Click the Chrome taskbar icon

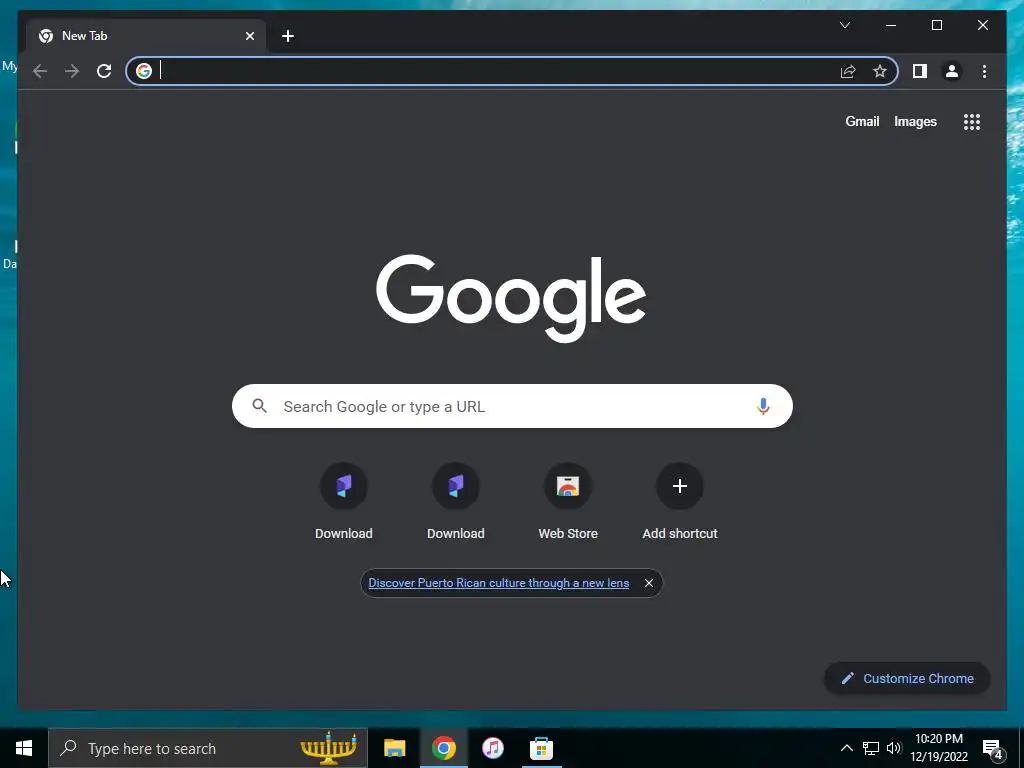443,748
